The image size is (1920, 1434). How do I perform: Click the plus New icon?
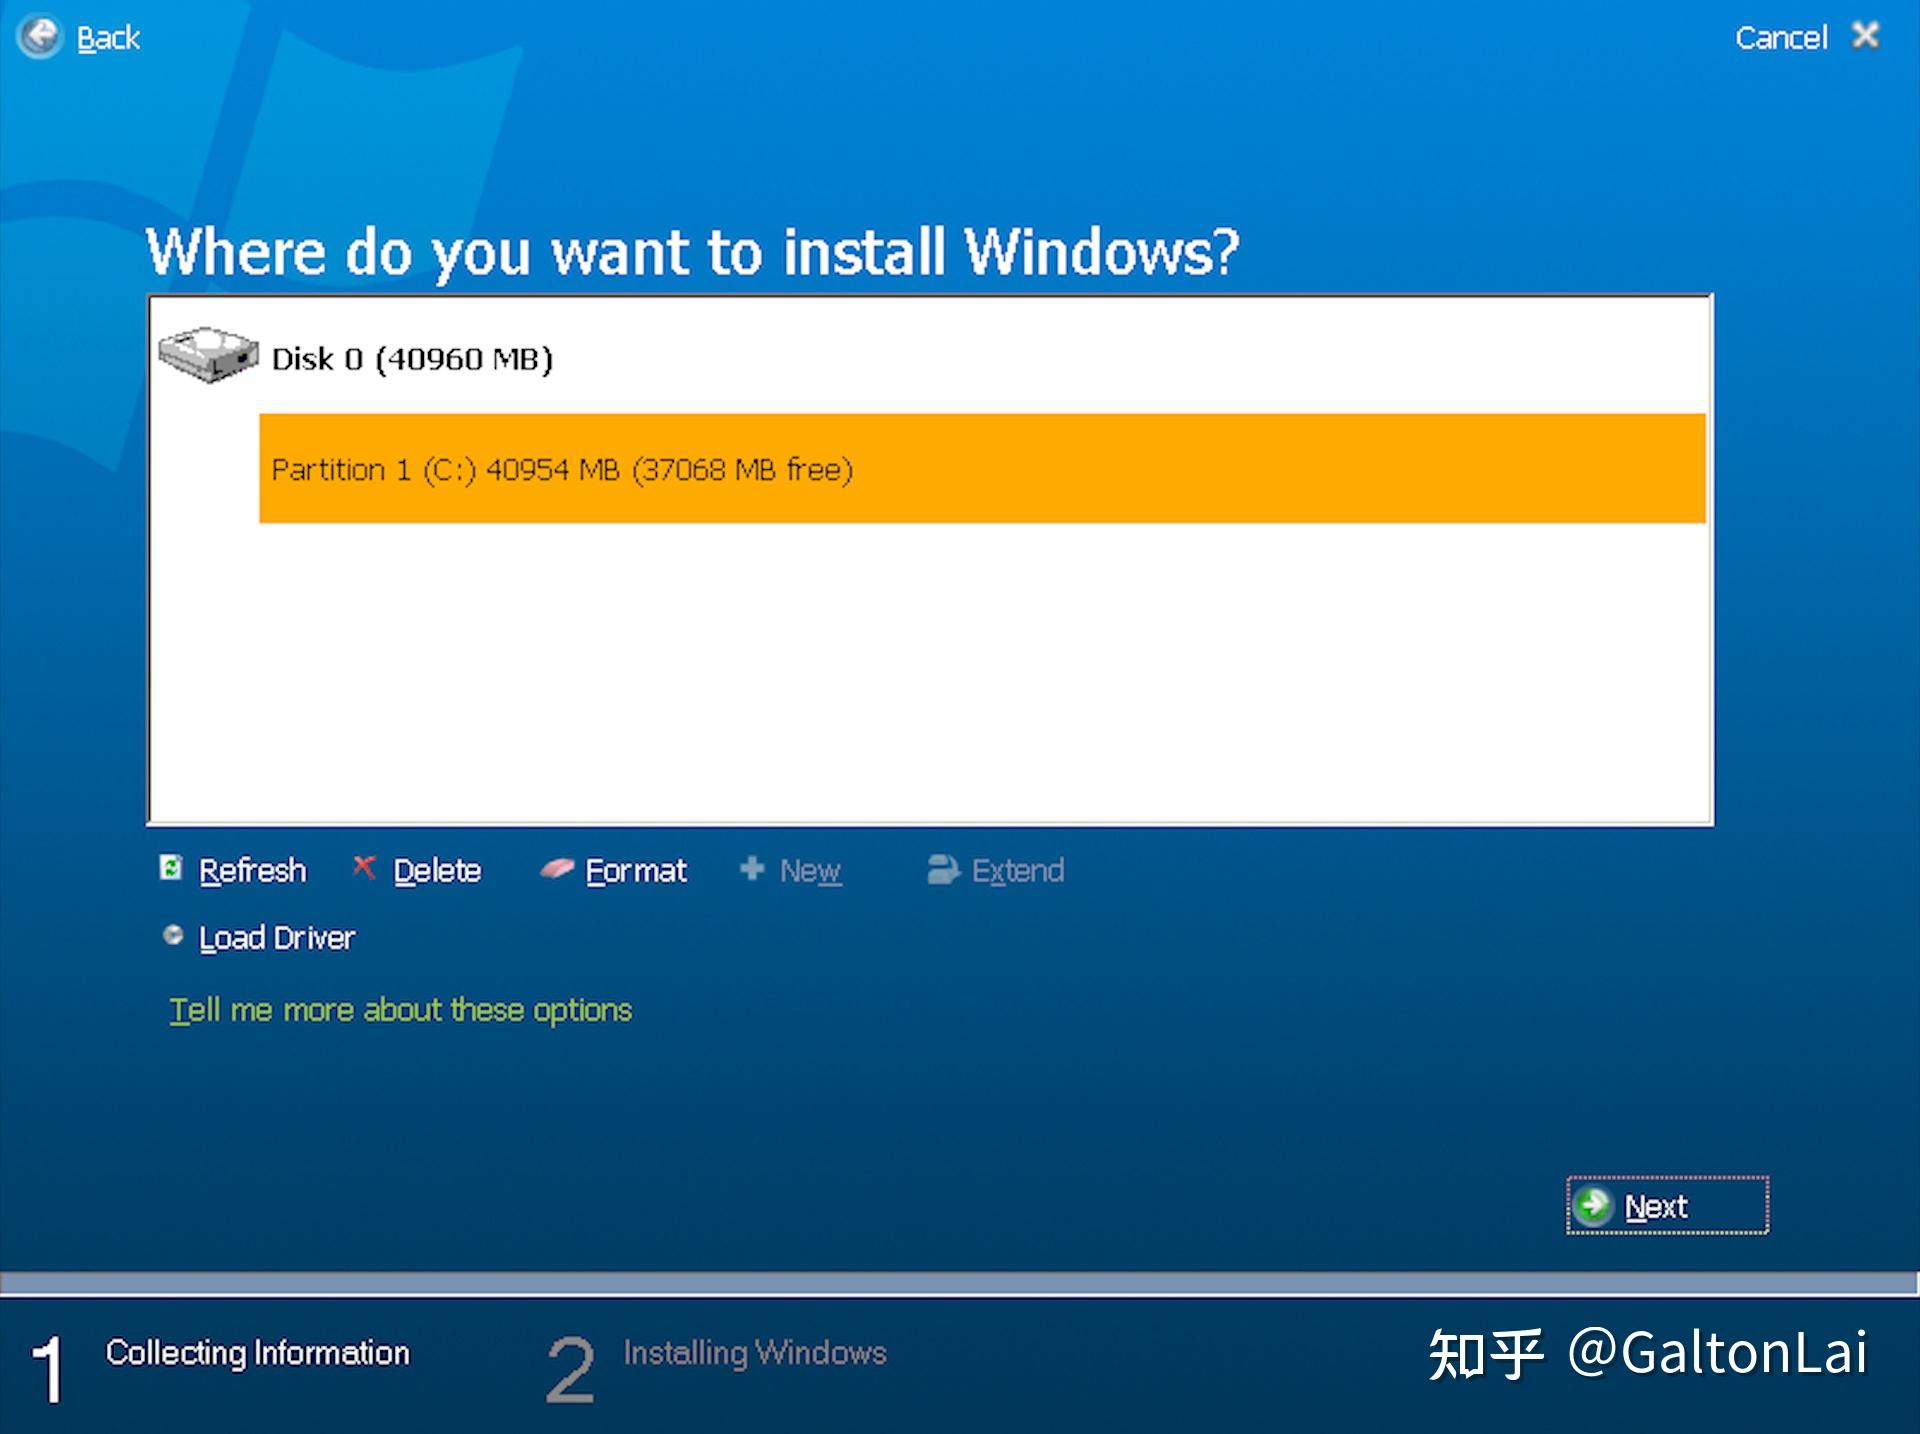pos(752,868)
